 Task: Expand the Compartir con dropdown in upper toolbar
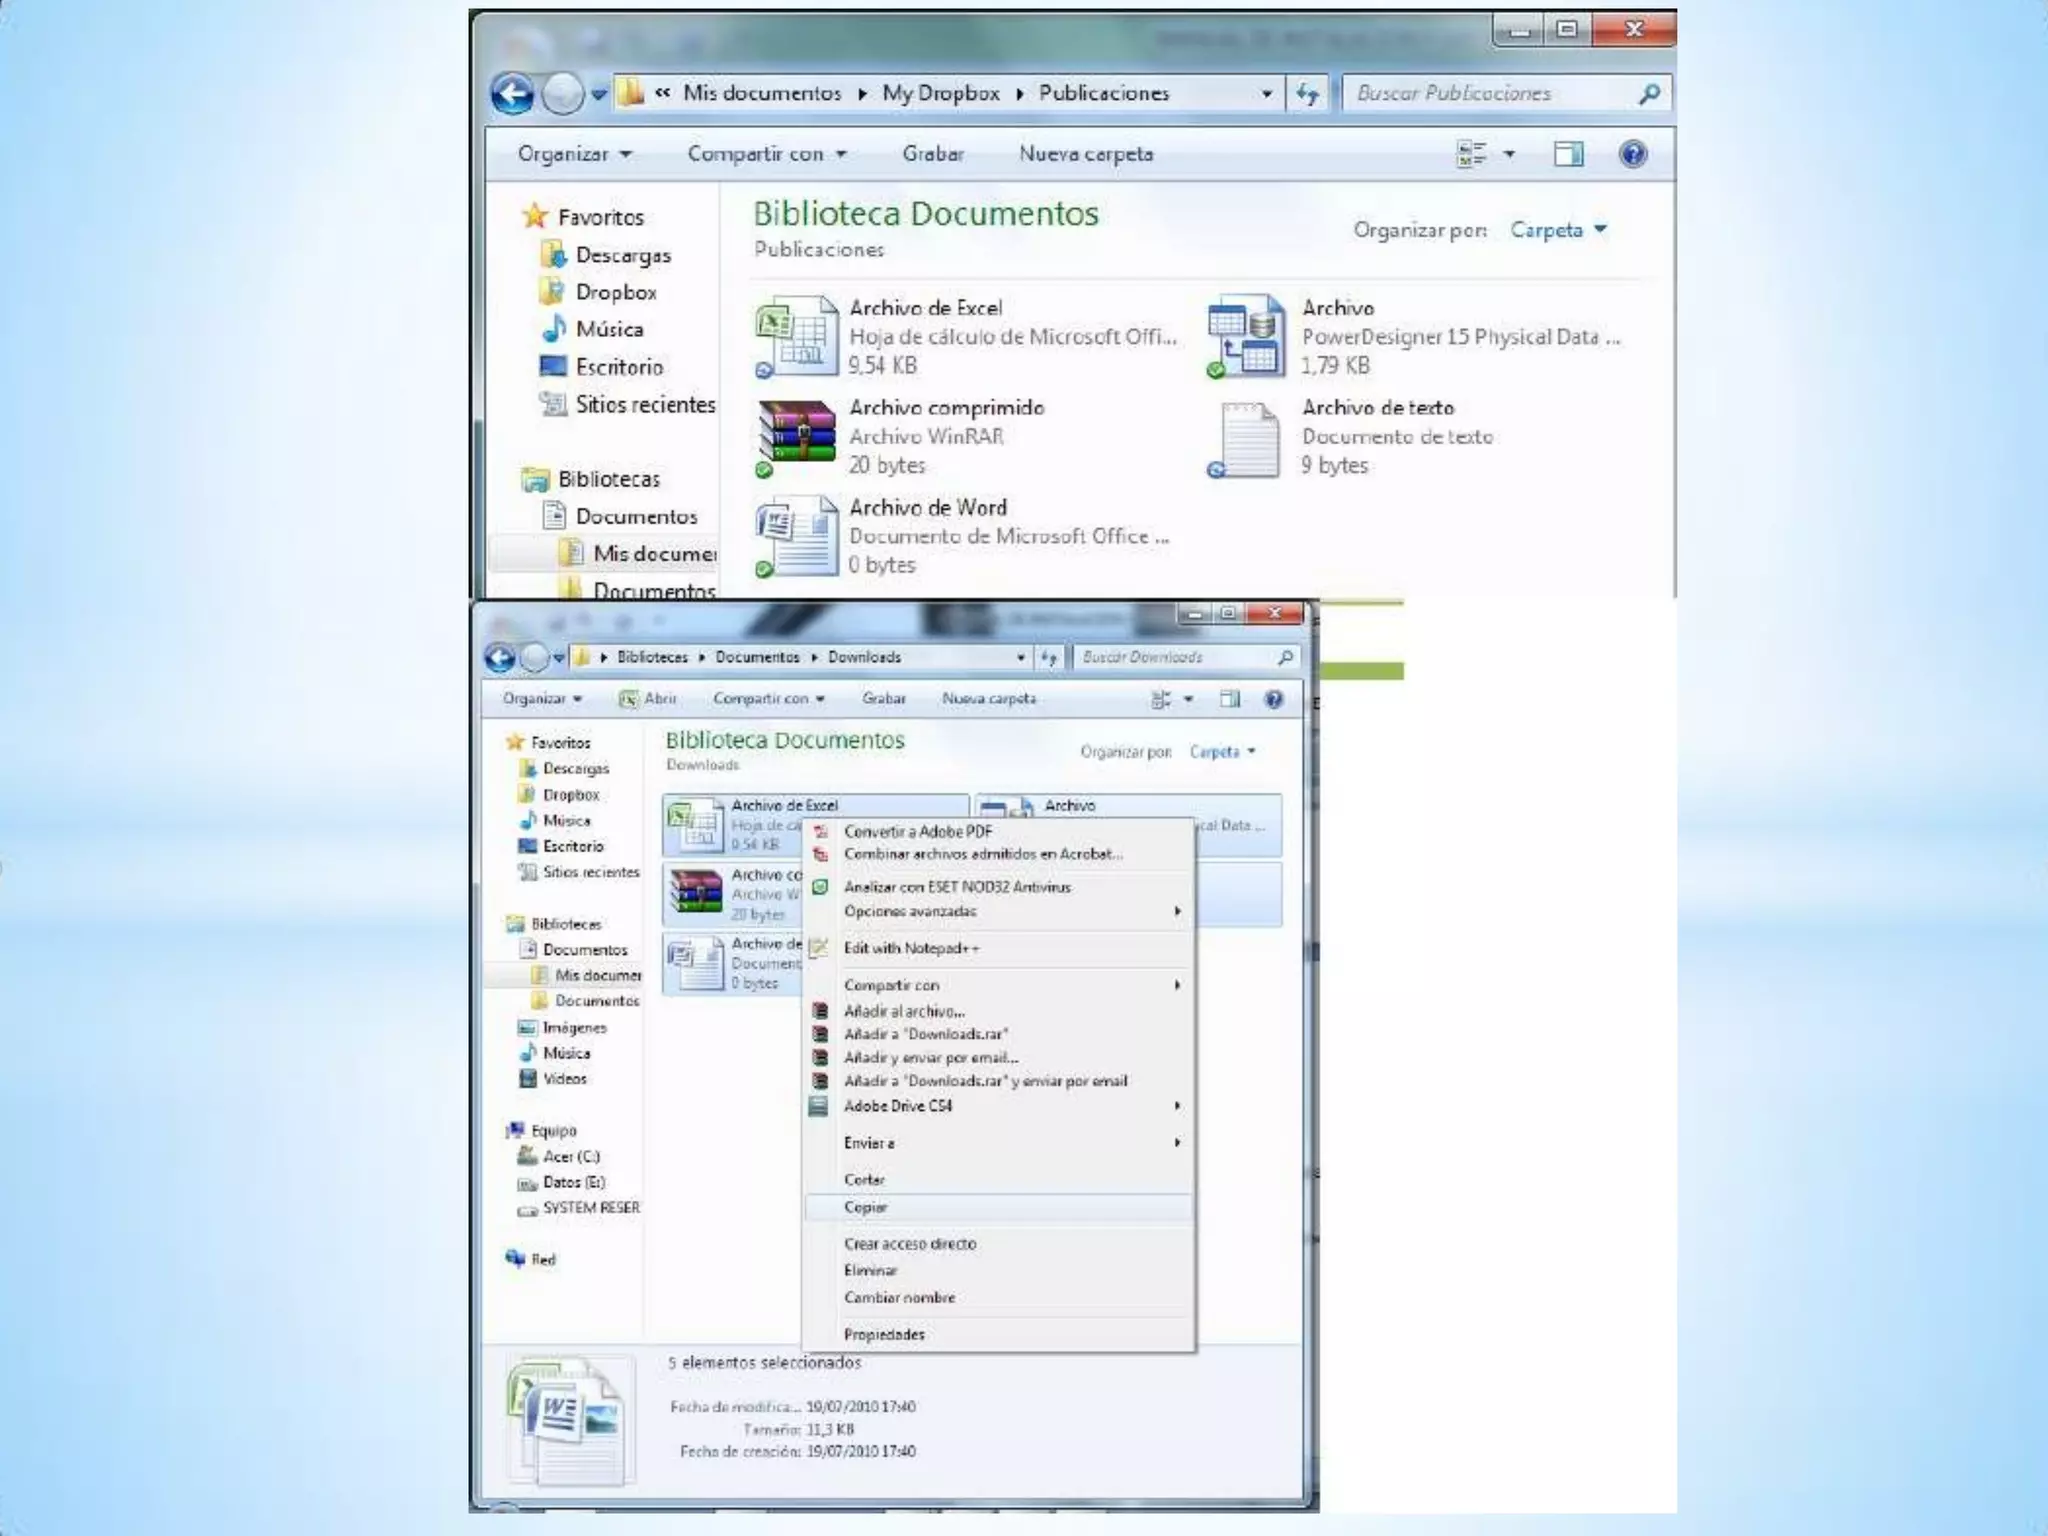(x=766, y=154)
